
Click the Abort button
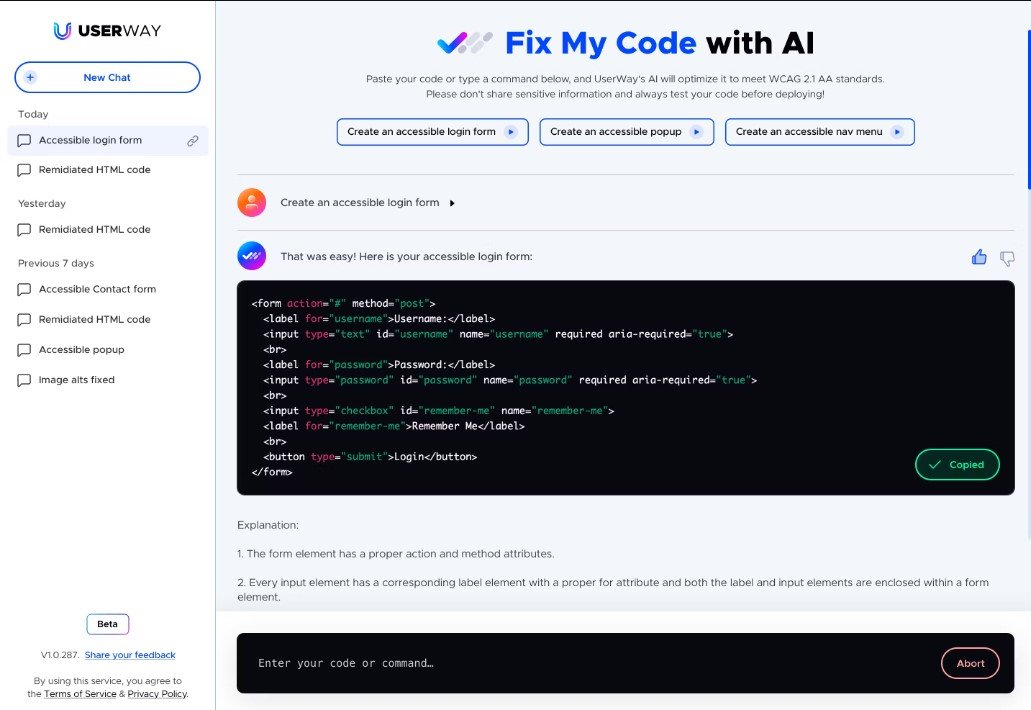tap(971, 663)
